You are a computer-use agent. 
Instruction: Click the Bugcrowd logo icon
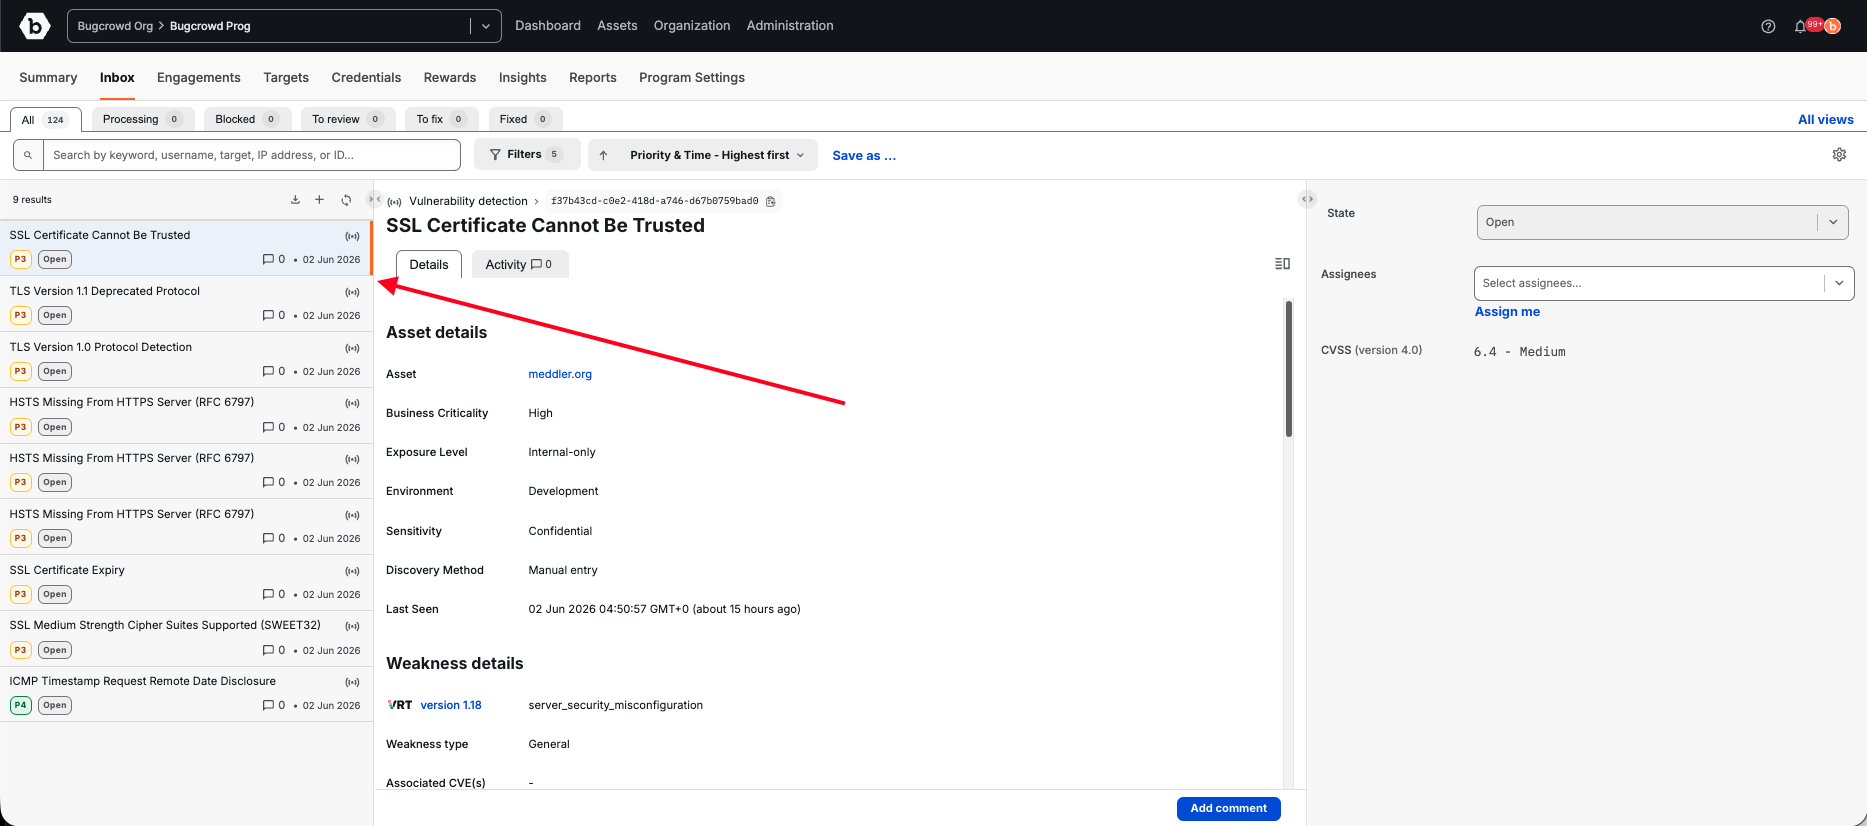pos(35,26)
